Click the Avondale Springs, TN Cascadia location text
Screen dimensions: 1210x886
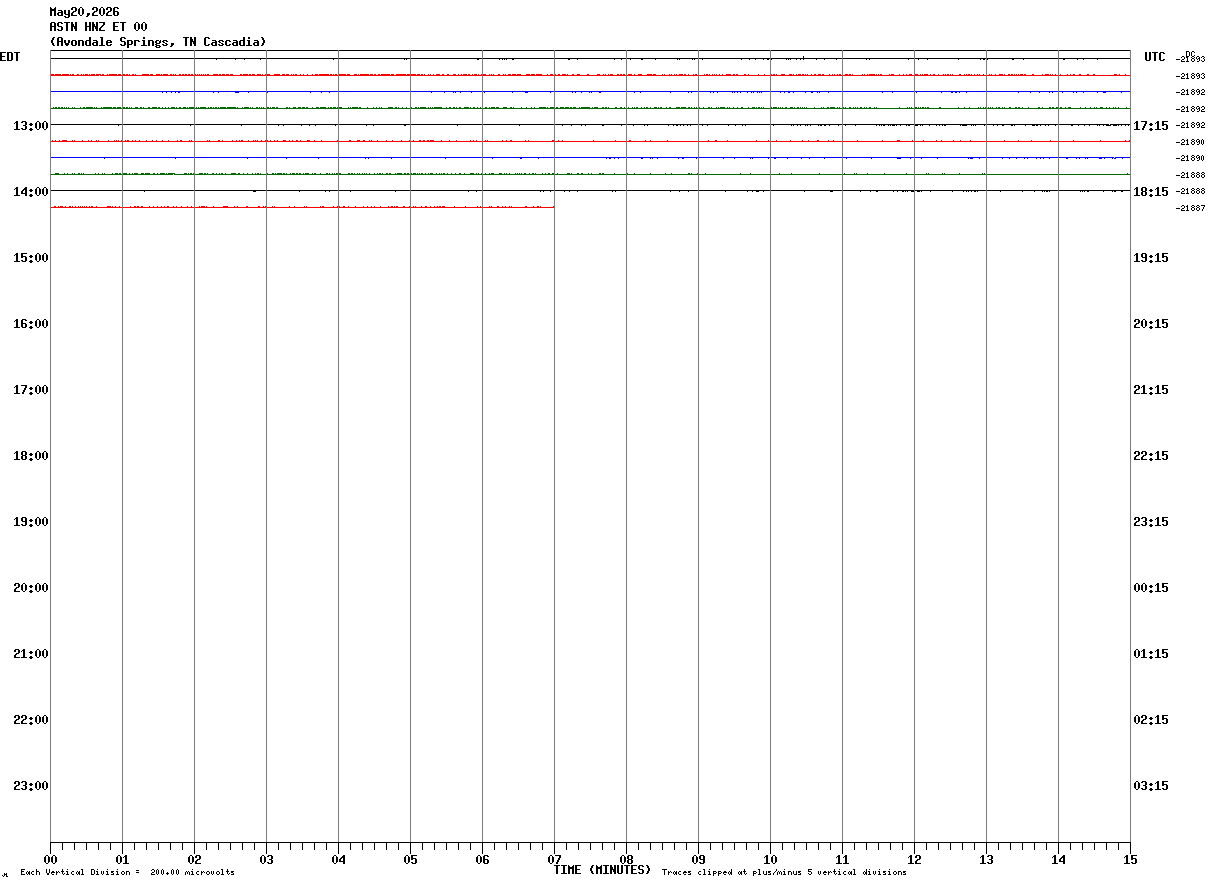pos(158,42)
